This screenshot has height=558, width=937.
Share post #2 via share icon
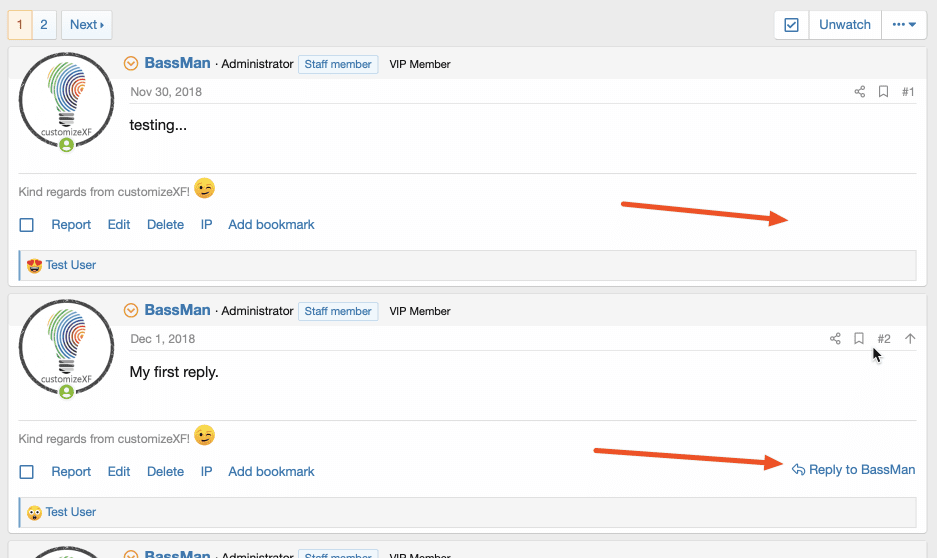835,339
